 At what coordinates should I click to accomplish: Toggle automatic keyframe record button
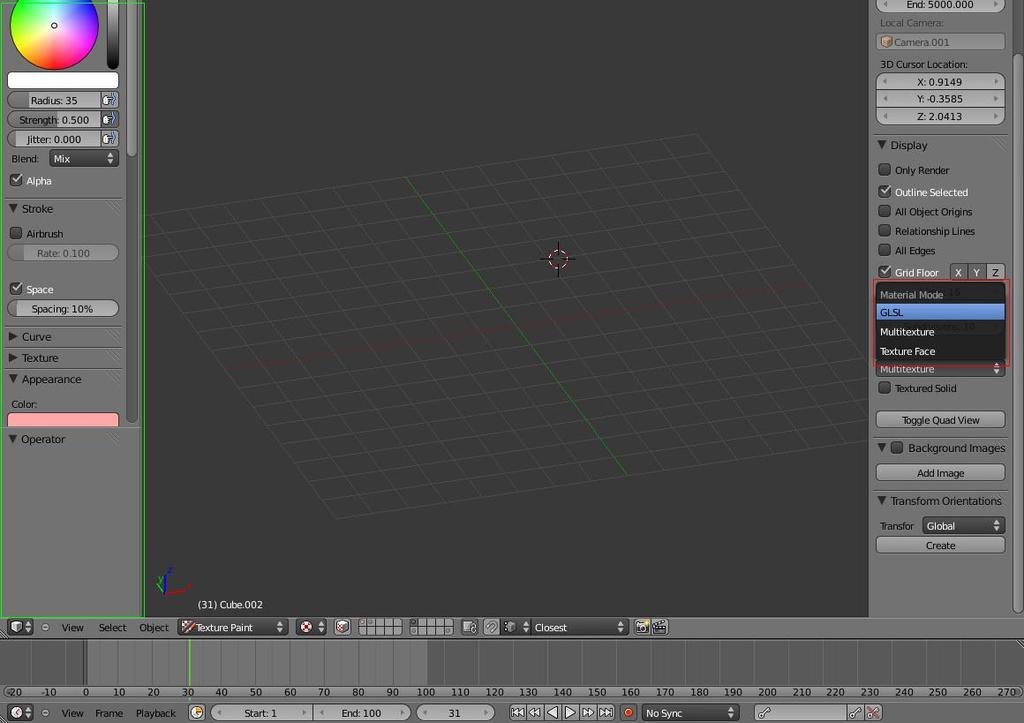coord(628,713)
